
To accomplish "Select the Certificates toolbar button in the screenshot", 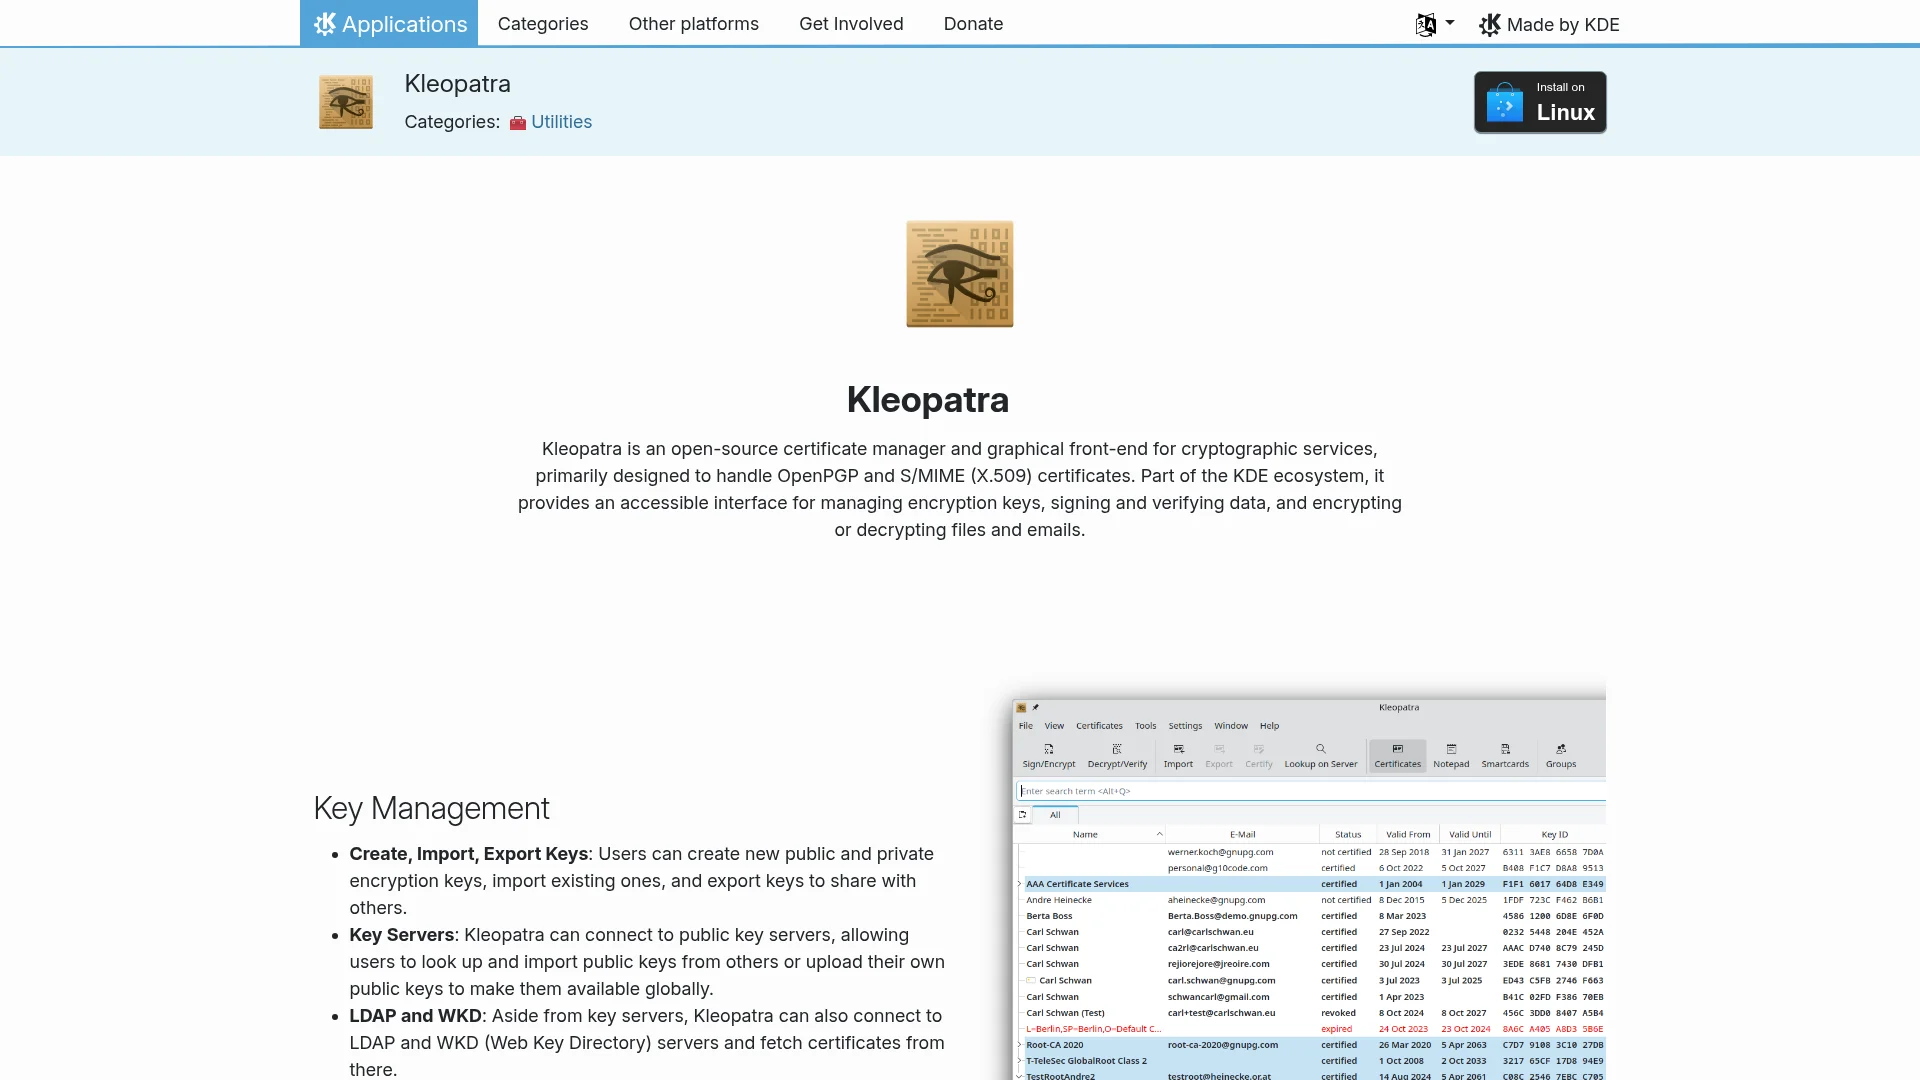I will point(1398,756).
